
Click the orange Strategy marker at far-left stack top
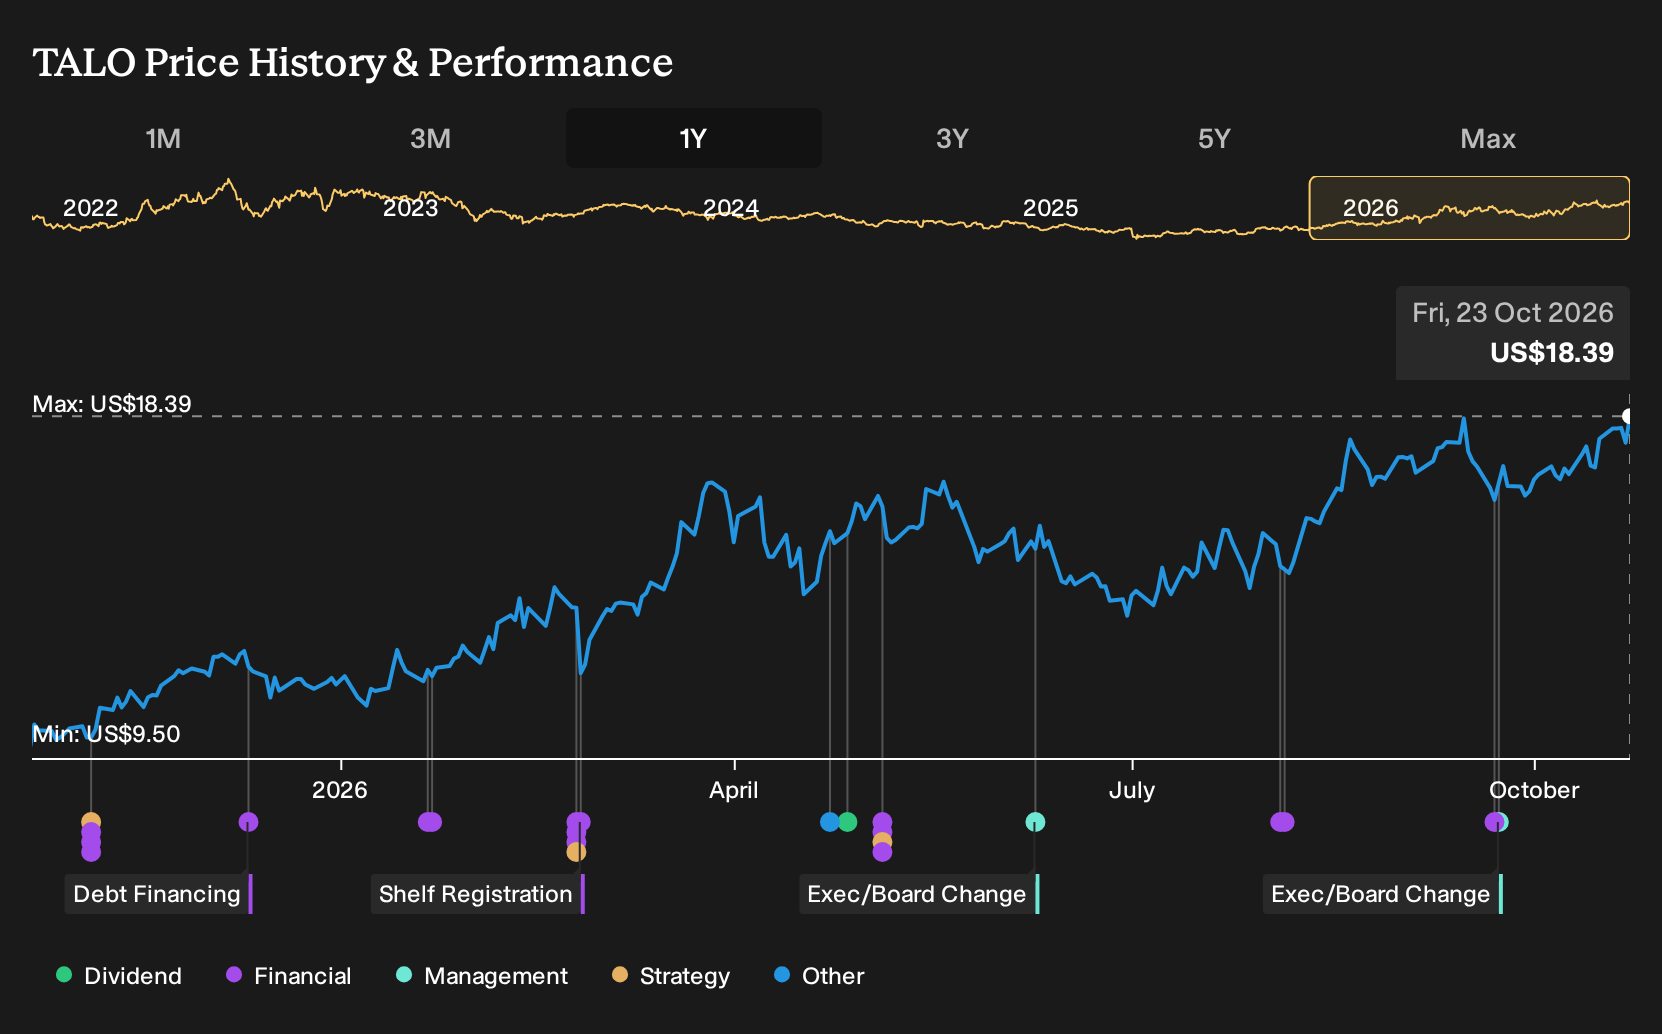point(91,822)
